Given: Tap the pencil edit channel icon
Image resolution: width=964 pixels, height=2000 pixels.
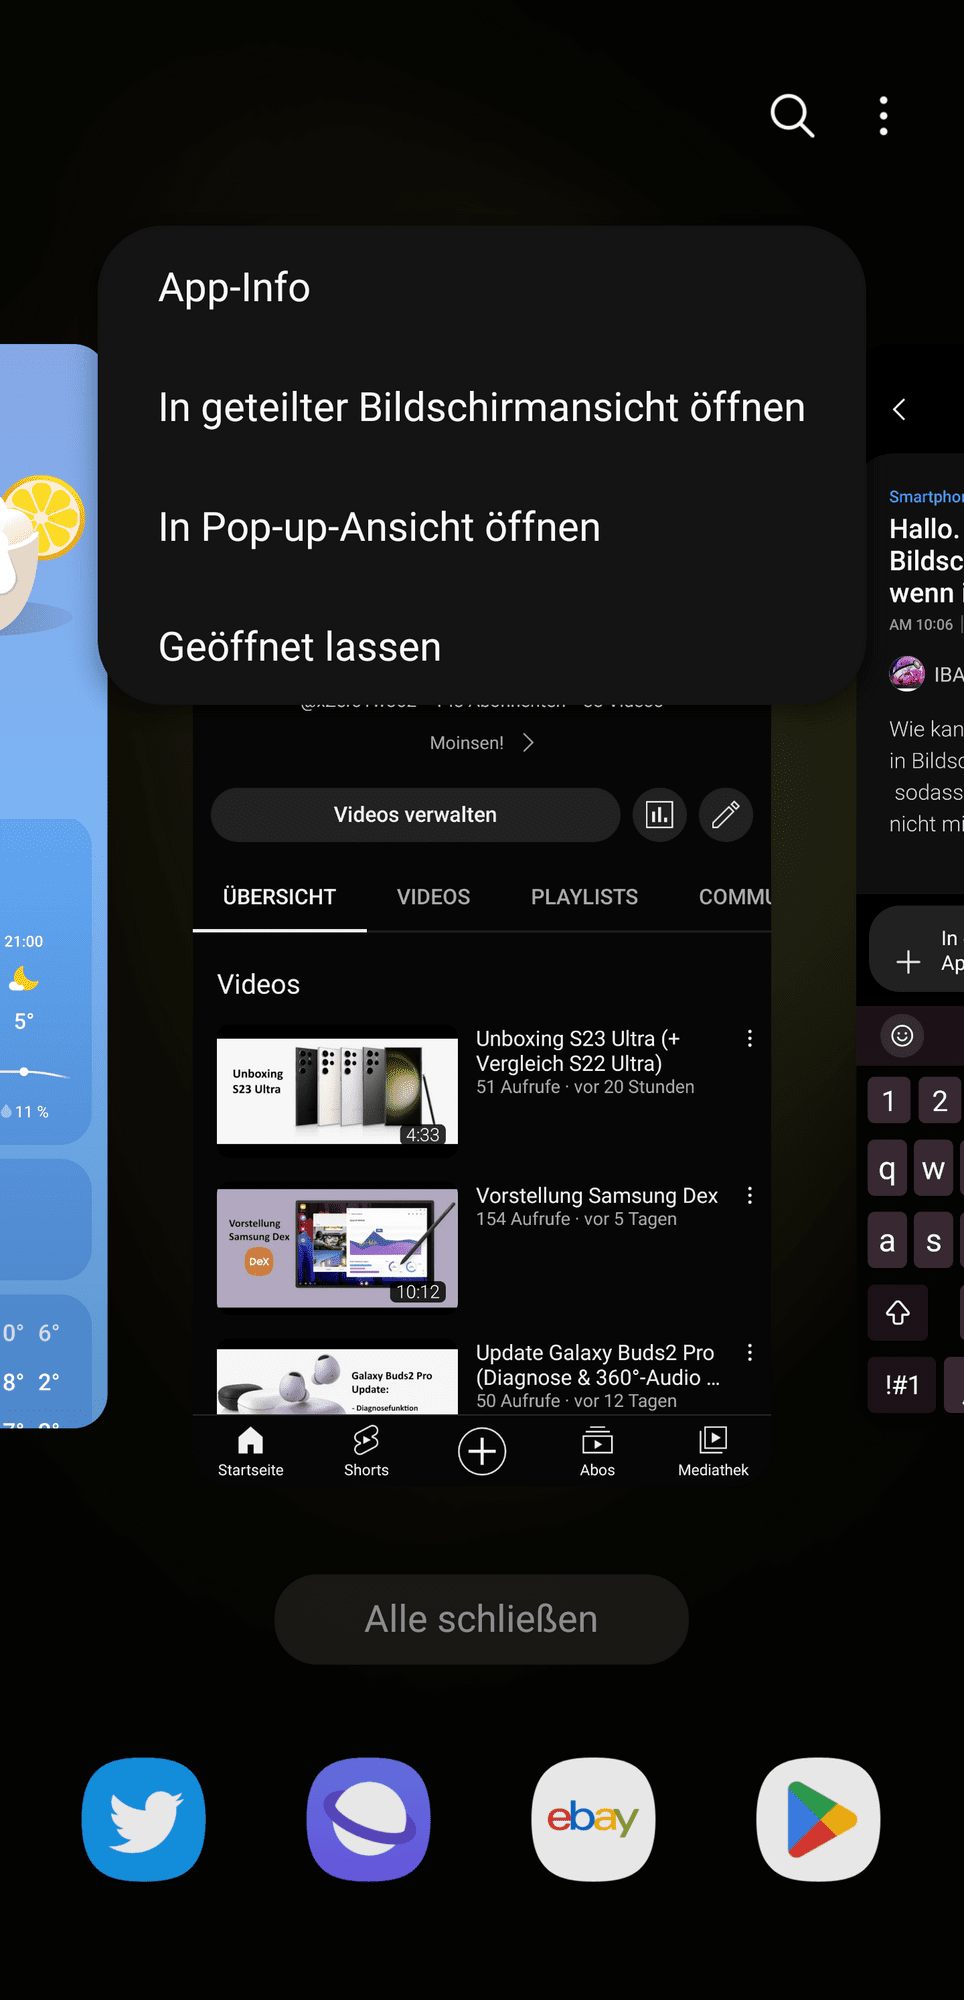Looking at the screenshot, I should tap(726, 815).
